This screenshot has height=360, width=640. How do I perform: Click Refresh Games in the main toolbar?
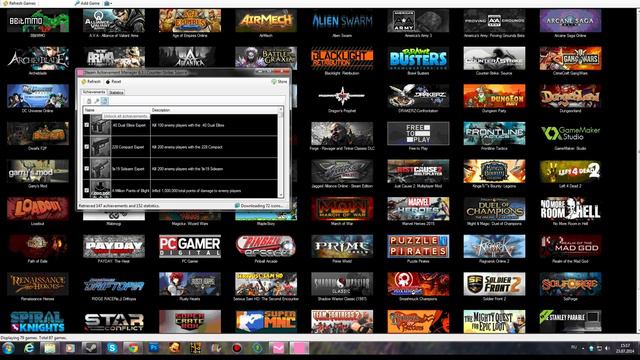coord(19,3)
